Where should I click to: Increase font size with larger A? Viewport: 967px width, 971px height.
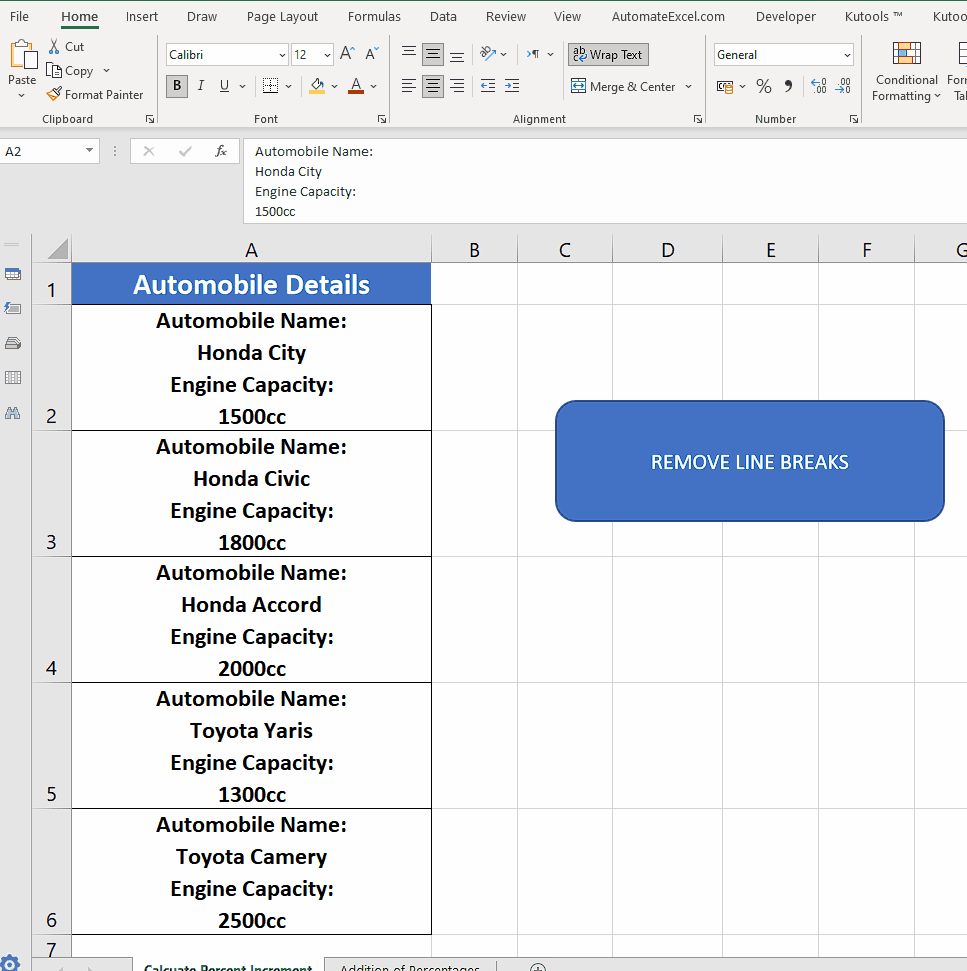347,54
